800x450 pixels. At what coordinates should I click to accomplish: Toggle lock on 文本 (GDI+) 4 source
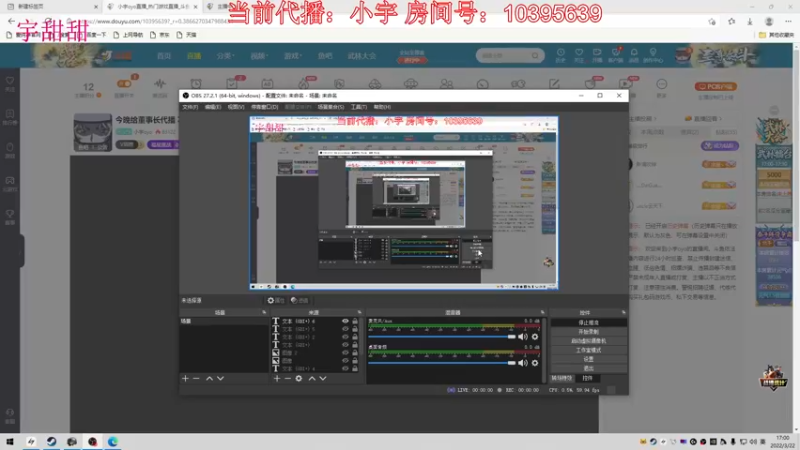click(x=355, y=368)
